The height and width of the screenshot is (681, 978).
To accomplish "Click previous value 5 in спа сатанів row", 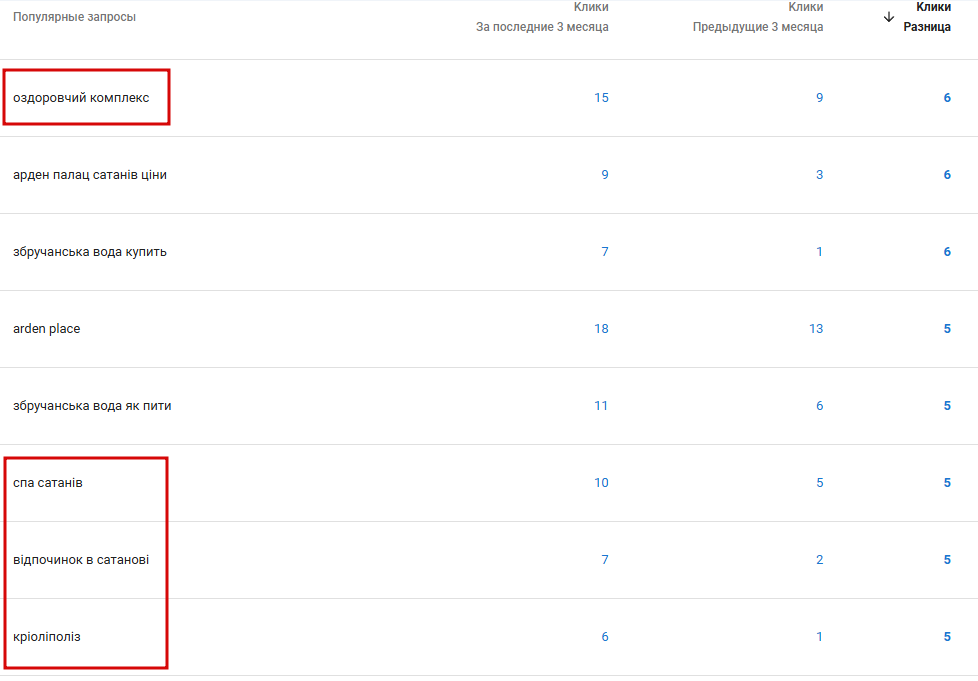I will point(820,483).
